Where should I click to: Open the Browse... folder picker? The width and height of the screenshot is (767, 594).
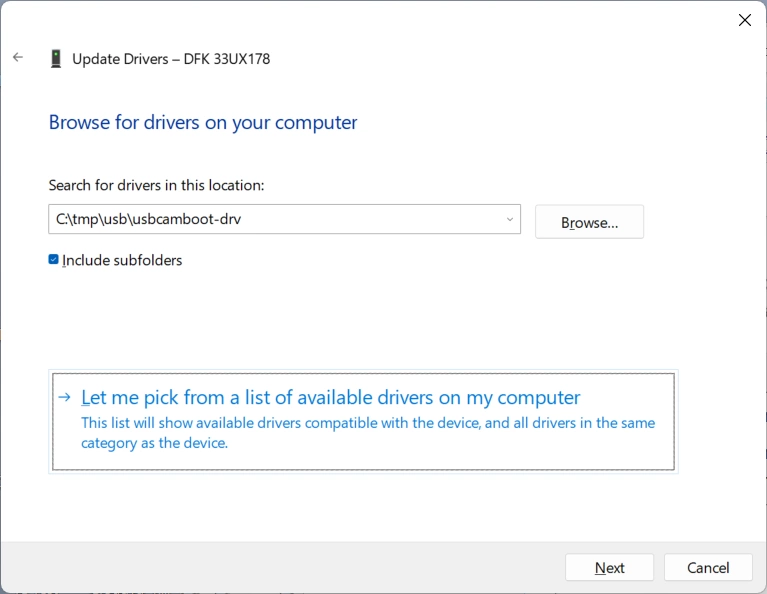[x=589, y=222]
